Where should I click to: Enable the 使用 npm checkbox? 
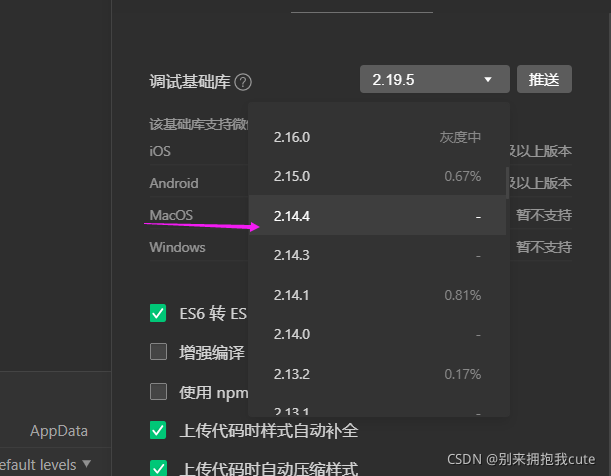click(158, 391)
